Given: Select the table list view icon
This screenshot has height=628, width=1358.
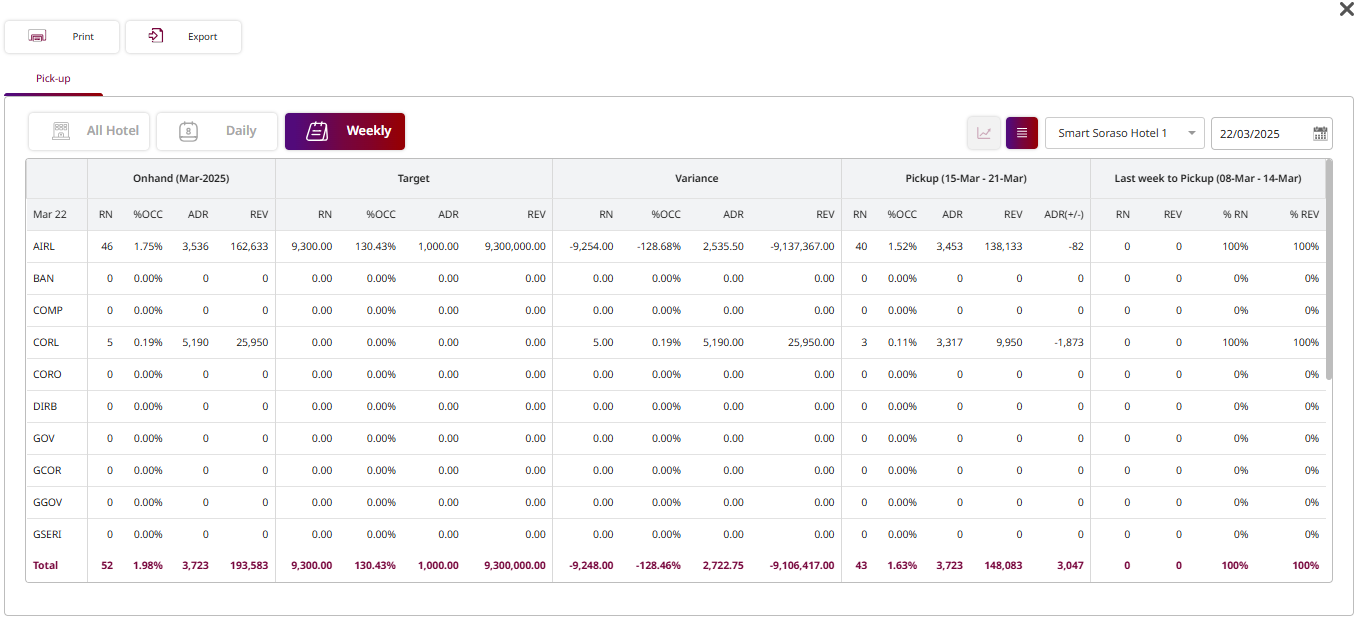Looking at the screenshot, I should pos(1022,133).
